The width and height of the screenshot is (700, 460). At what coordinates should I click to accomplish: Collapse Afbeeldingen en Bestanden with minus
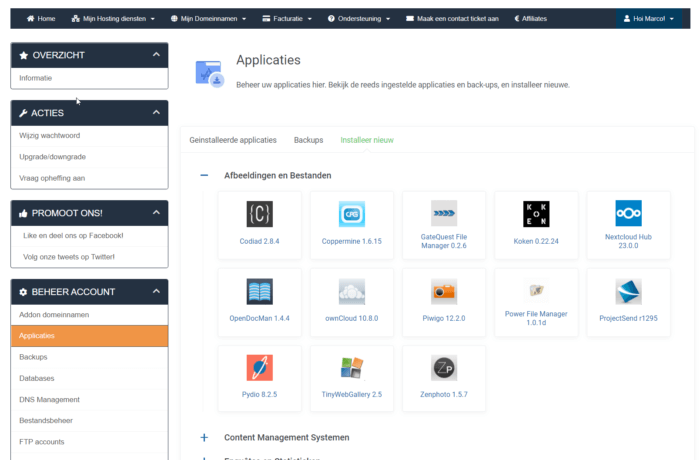point(204,176)
